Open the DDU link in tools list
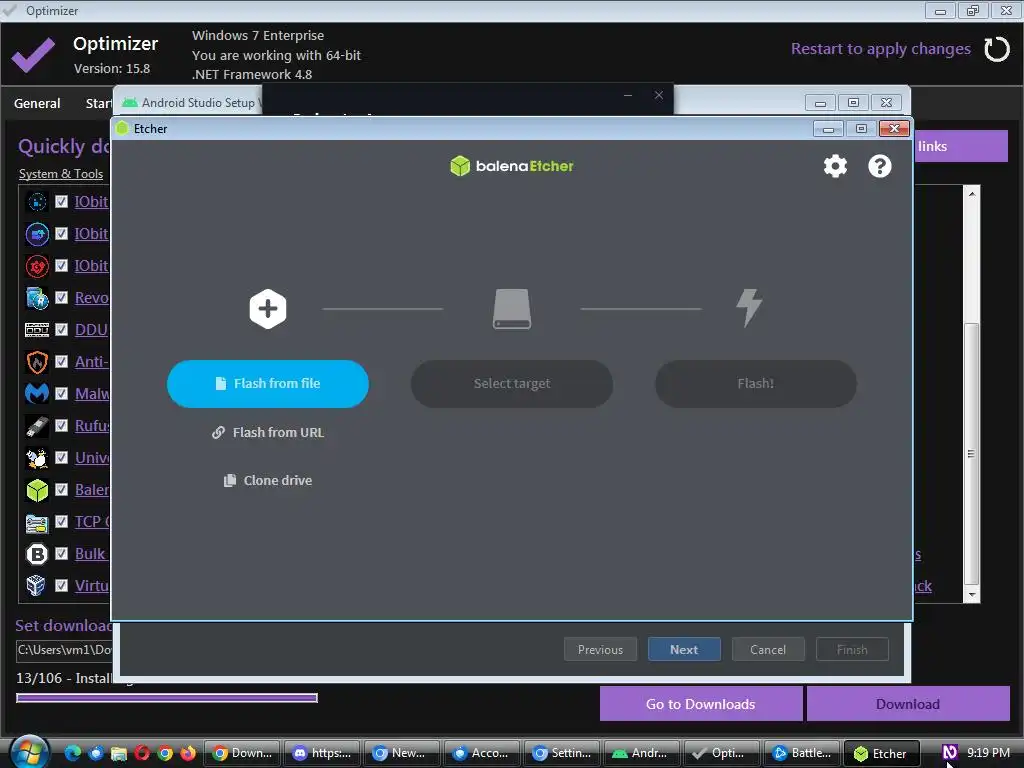This screenshot has height=768, width=1024. 91,330
